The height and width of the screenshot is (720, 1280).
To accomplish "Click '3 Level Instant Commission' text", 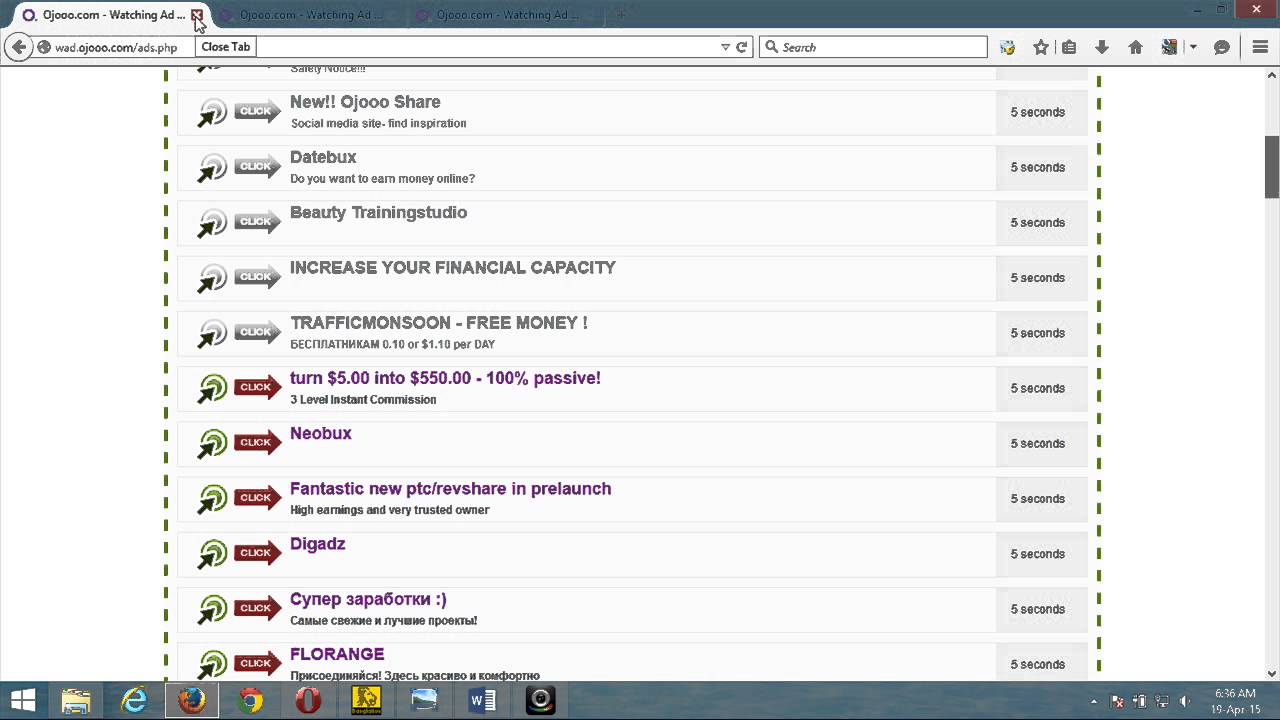I will [363, 400].
